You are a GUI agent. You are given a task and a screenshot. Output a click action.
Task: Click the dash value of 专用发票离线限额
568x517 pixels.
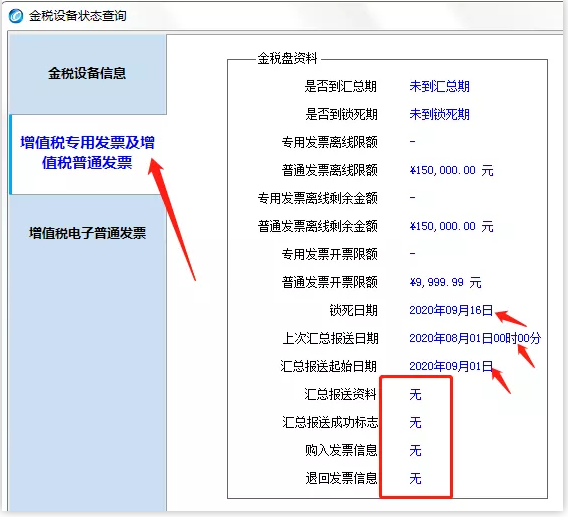(x=412, y=142)
